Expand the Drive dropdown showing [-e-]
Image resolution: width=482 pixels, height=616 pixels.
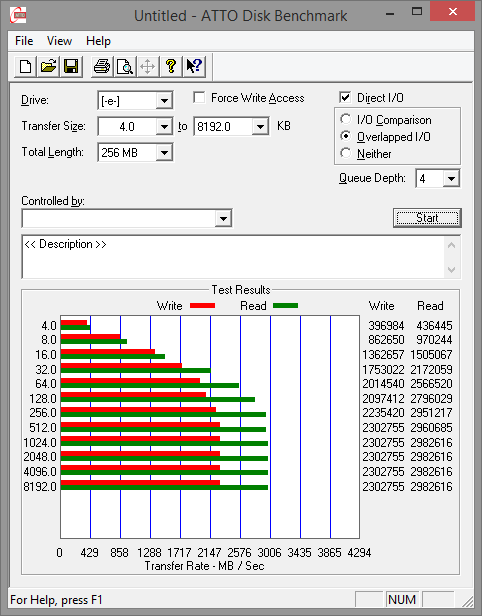tap(164, 101)
